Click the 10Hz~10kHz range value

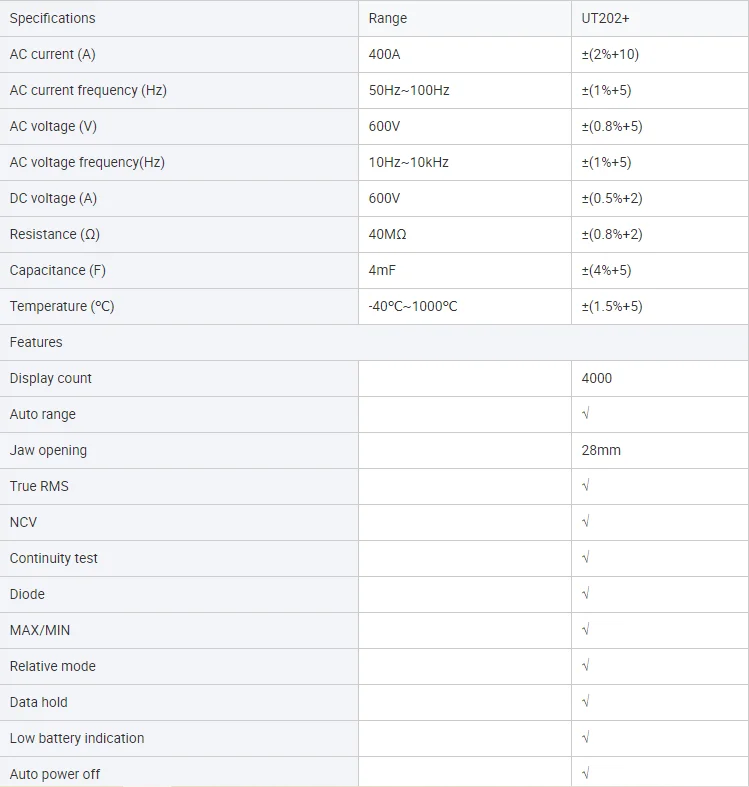point(408,162)
